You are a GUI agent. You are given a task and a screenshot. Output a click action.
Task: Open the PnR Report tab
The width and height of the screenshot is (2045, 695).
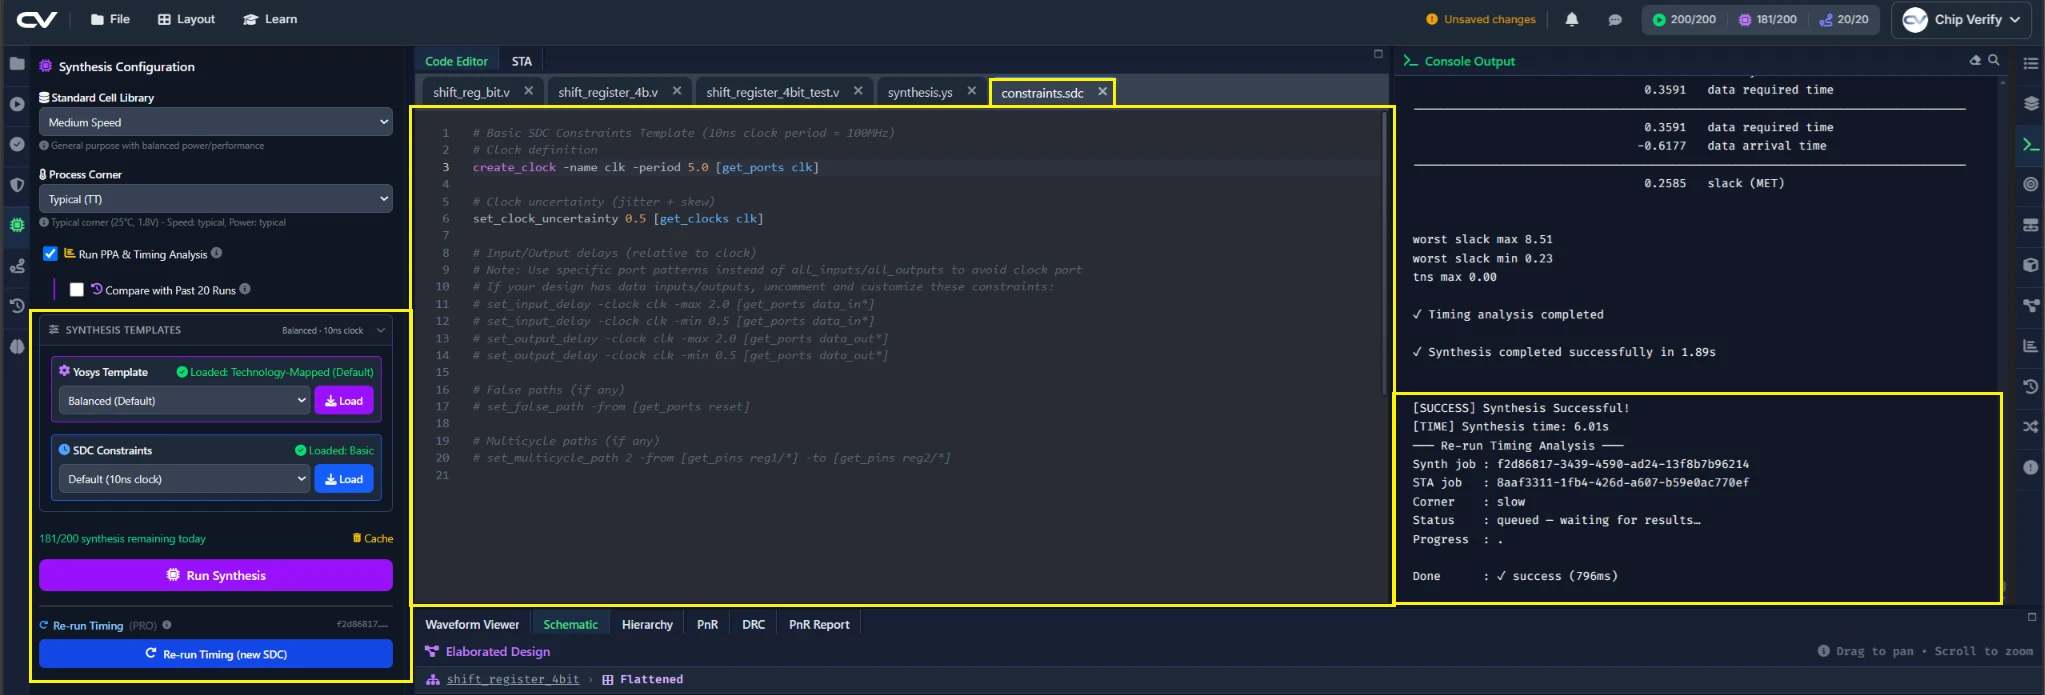(819, 625)
